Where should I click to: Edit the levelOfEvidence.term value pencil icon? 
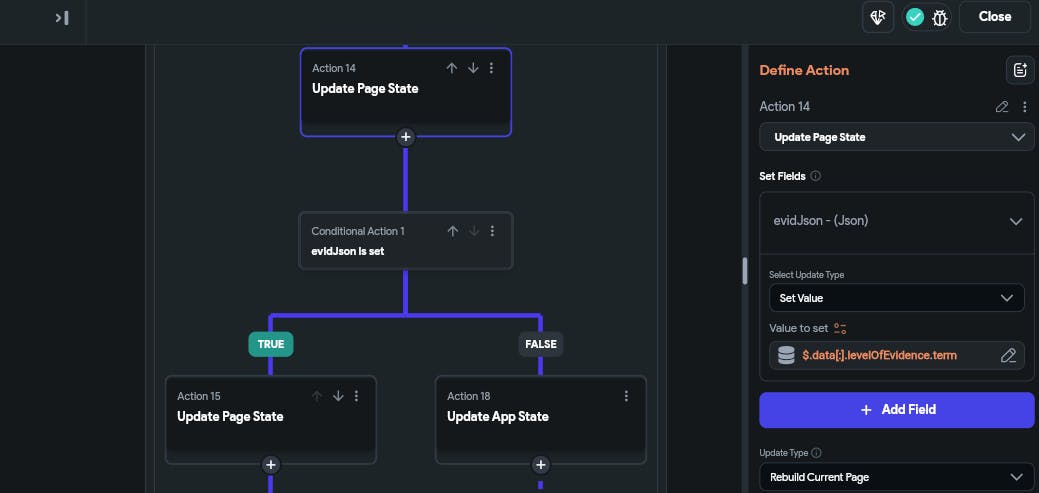pos(1008,356)
